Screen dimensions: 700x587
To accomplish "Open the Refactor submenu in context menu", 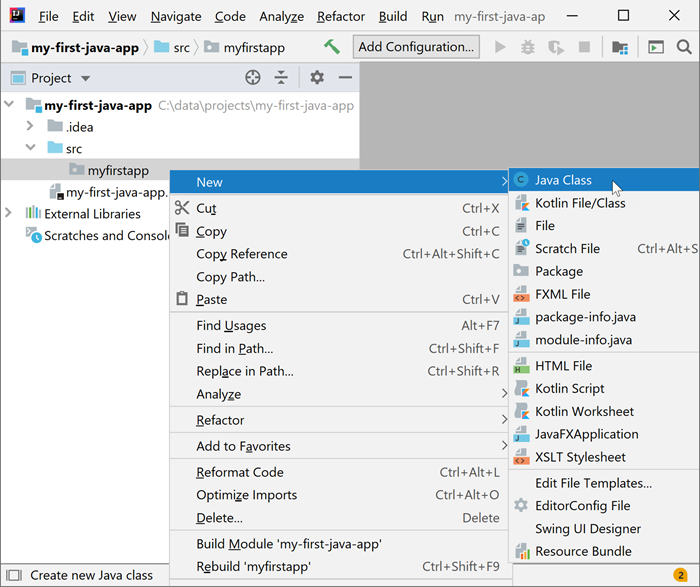I will click(x=220, y=420).
